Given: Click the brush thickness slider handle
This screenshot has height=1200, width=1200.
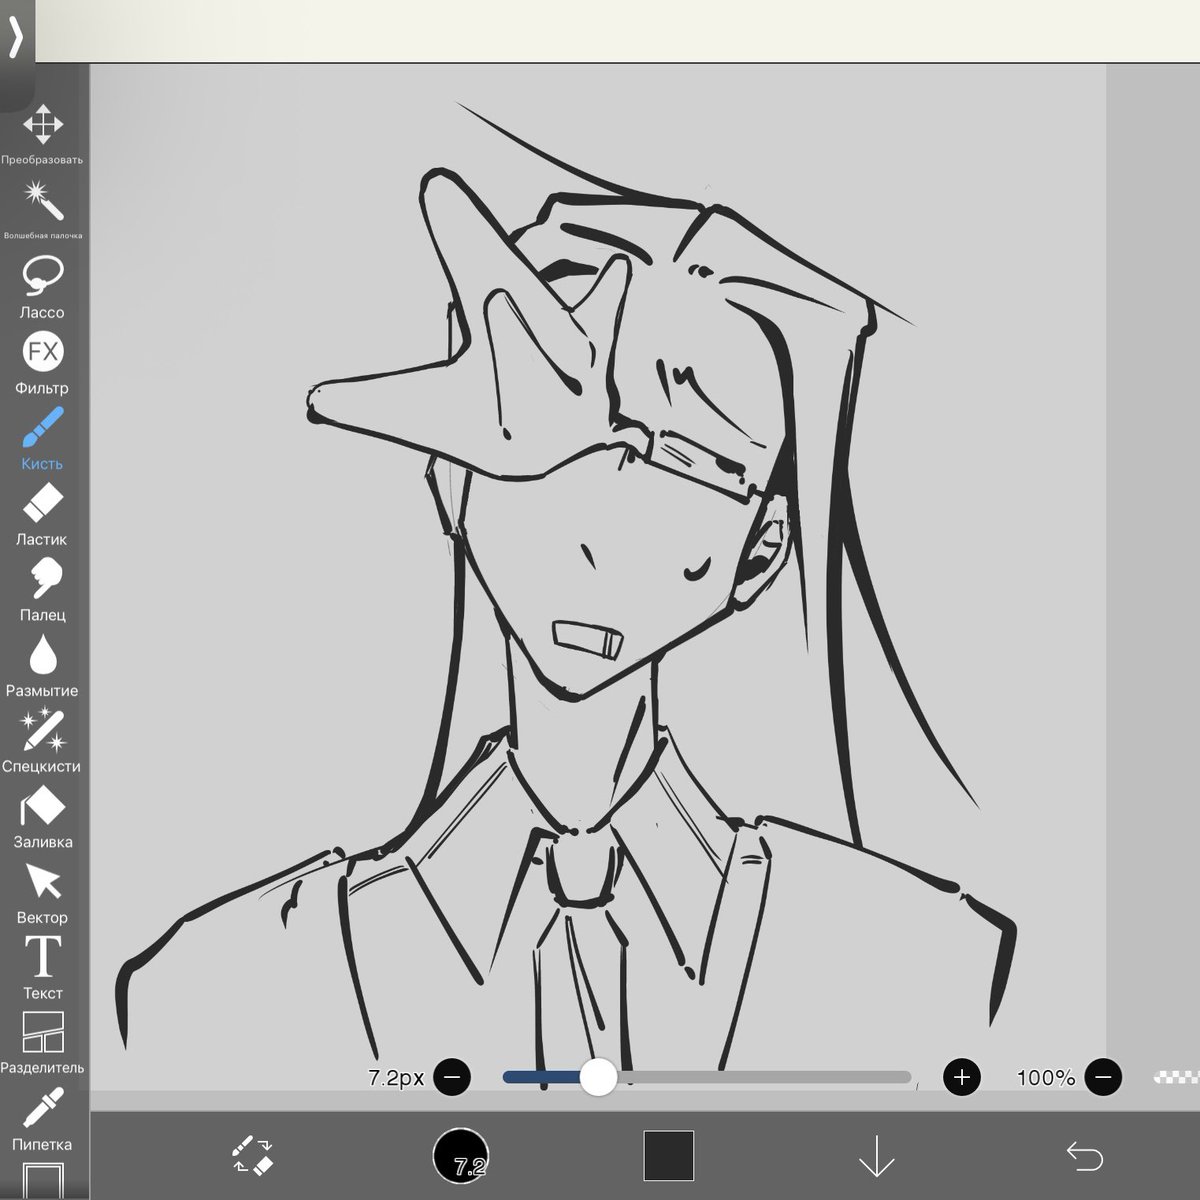Looking at the screenshot, I should pos(598,1077).
